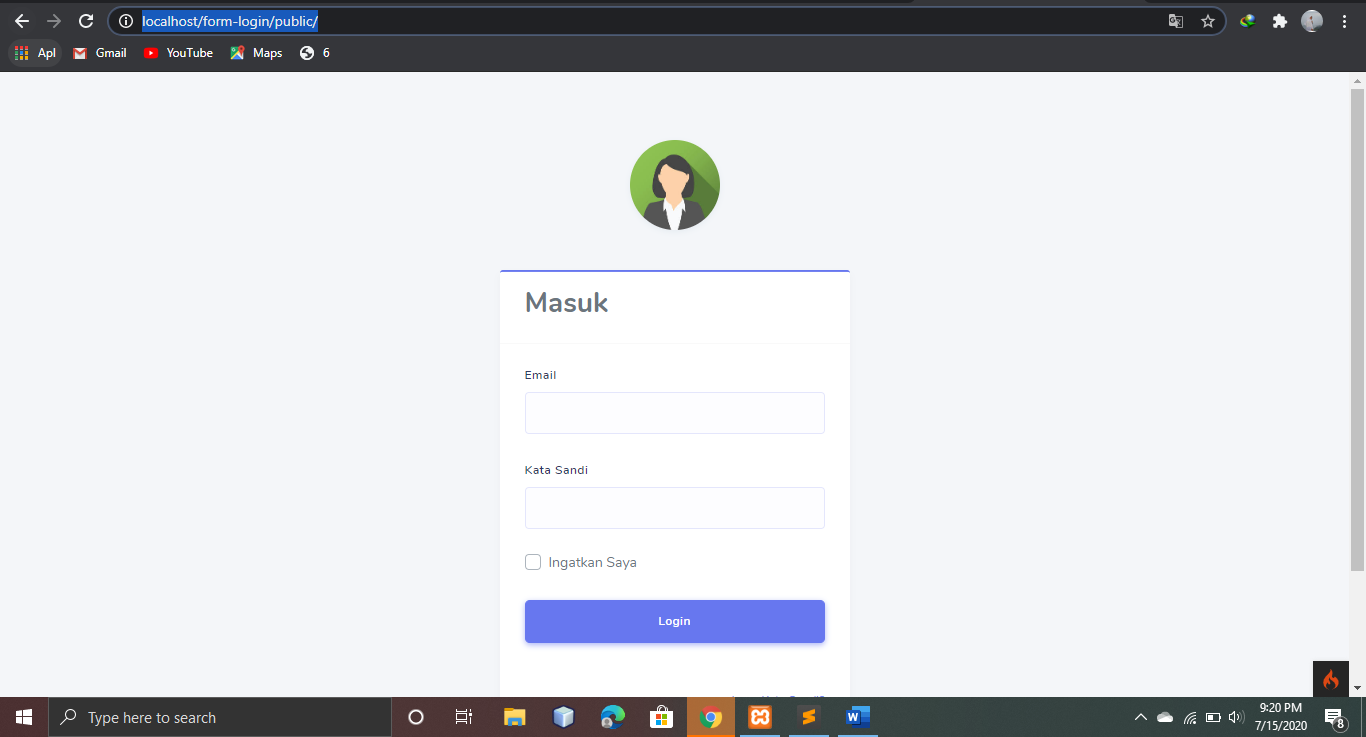This screenshot has height=737, width=1366.
Task: Open the CodeIgniter debug toolbar flame icon
Action: point(1330,679)
